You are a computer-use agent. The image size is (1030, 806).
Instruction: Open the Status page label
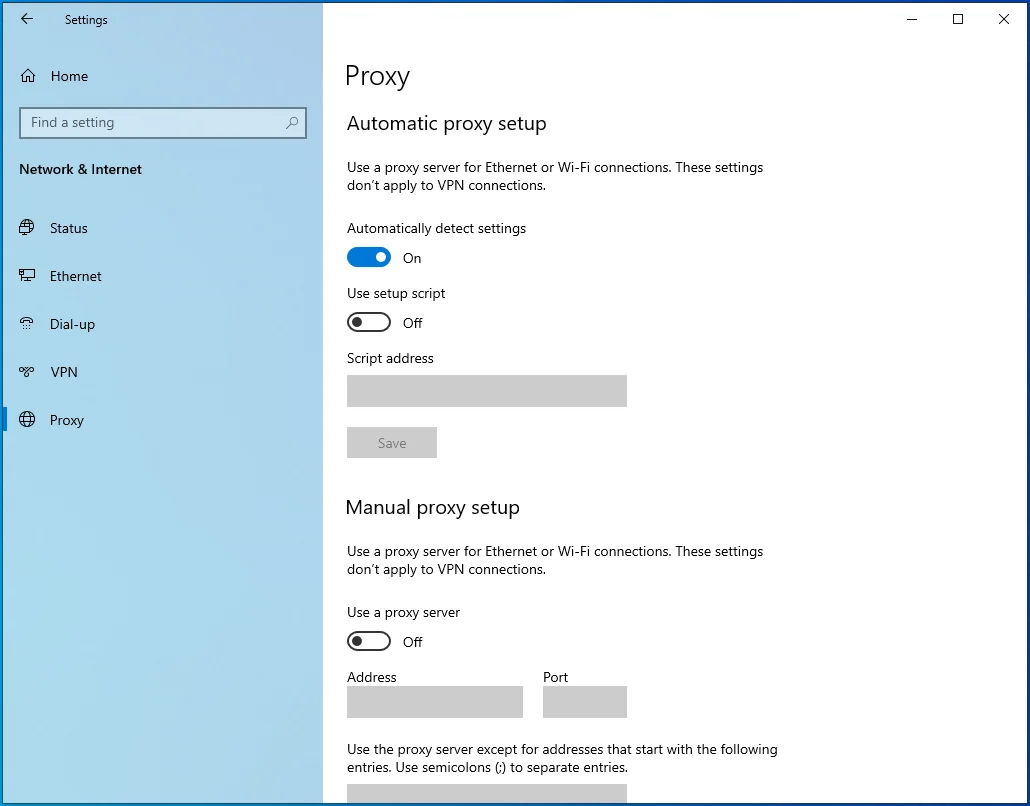pos(69,229)
